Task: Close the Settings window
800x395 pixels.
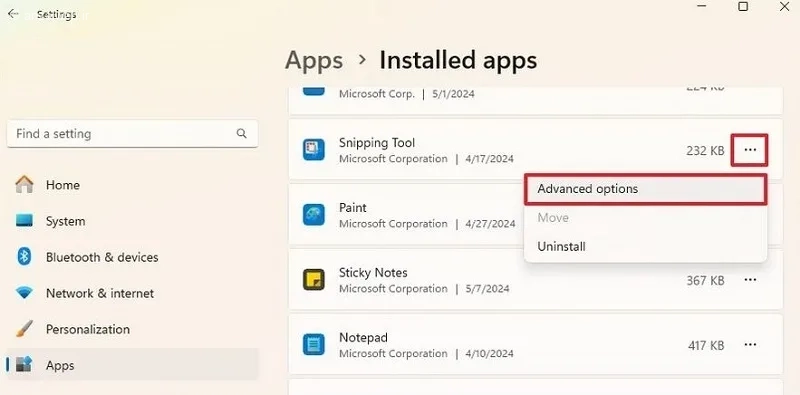Action: coord(785,7)
